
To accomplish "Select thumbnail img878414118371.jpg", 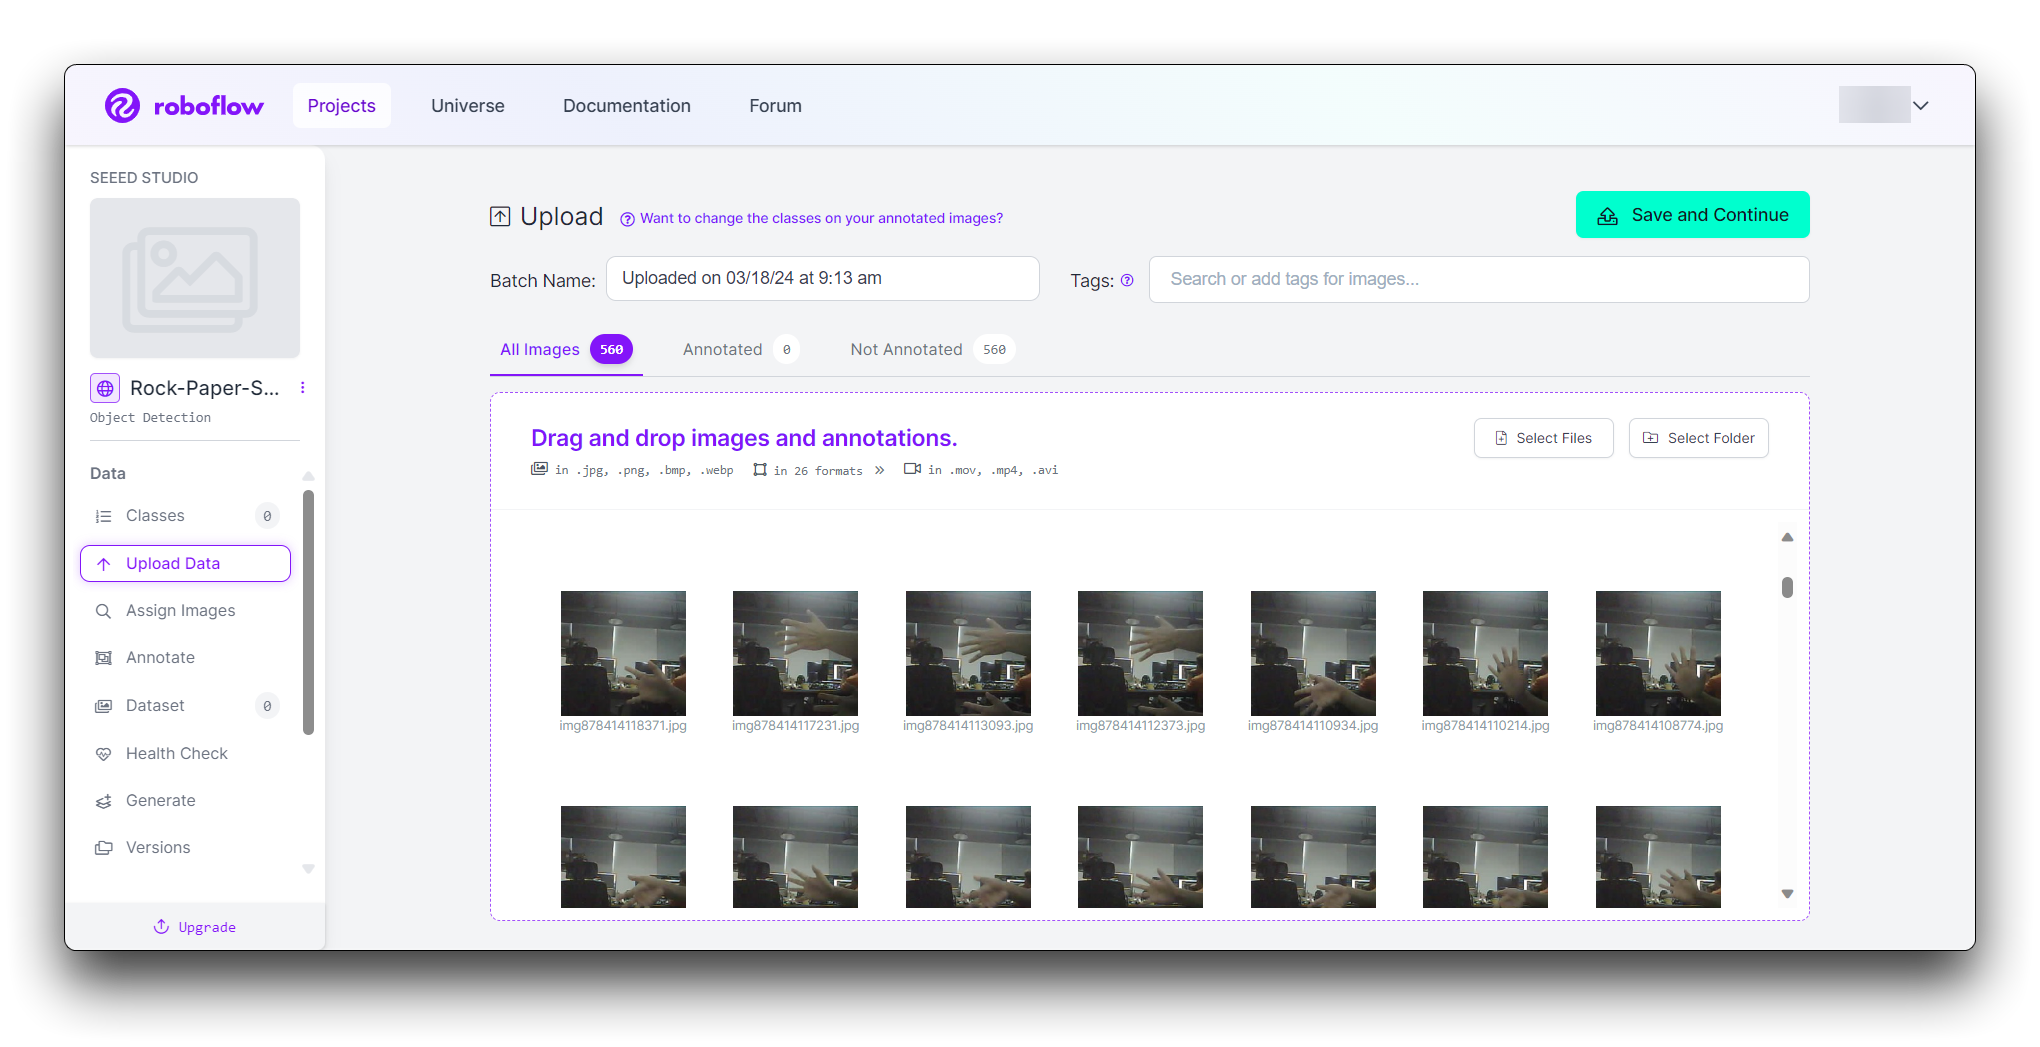I will coord(623,653).
